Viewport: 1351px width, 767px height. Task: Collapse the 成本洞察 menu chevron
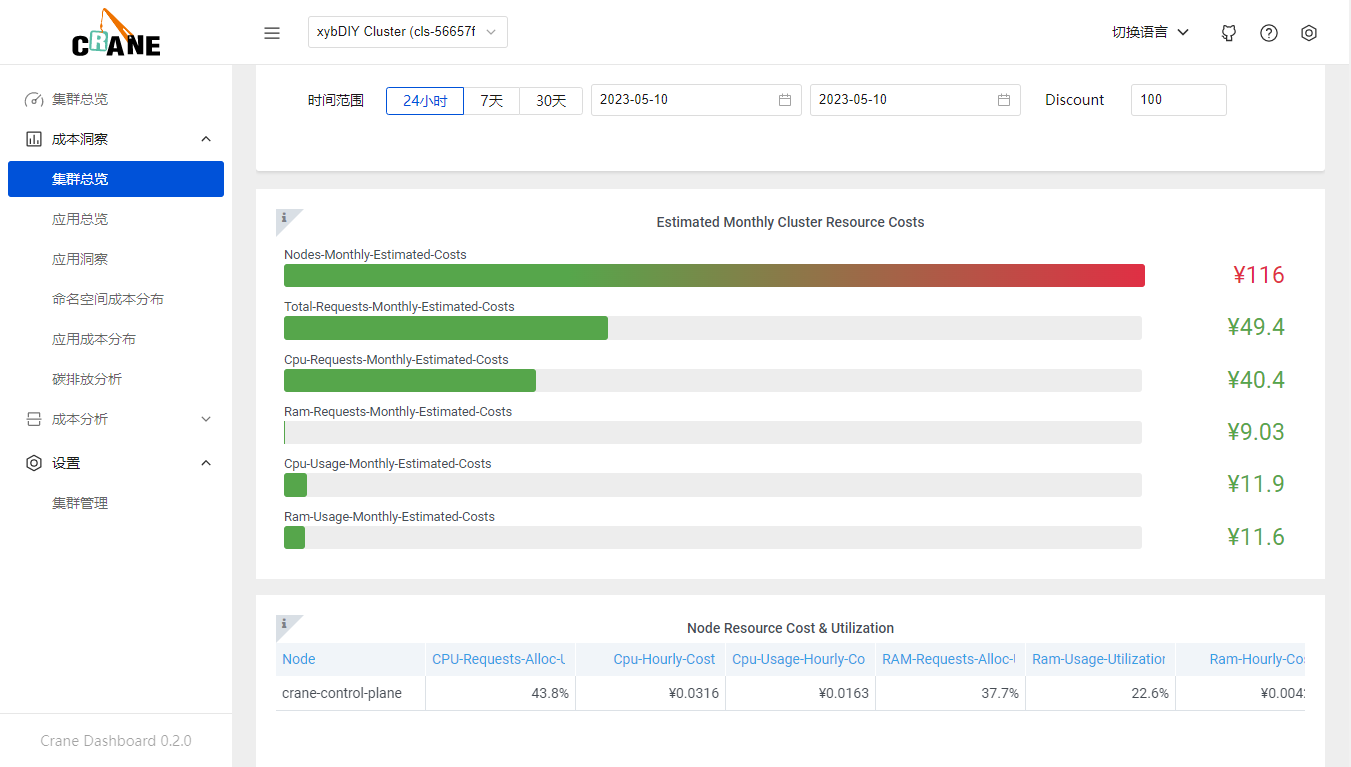206,139
